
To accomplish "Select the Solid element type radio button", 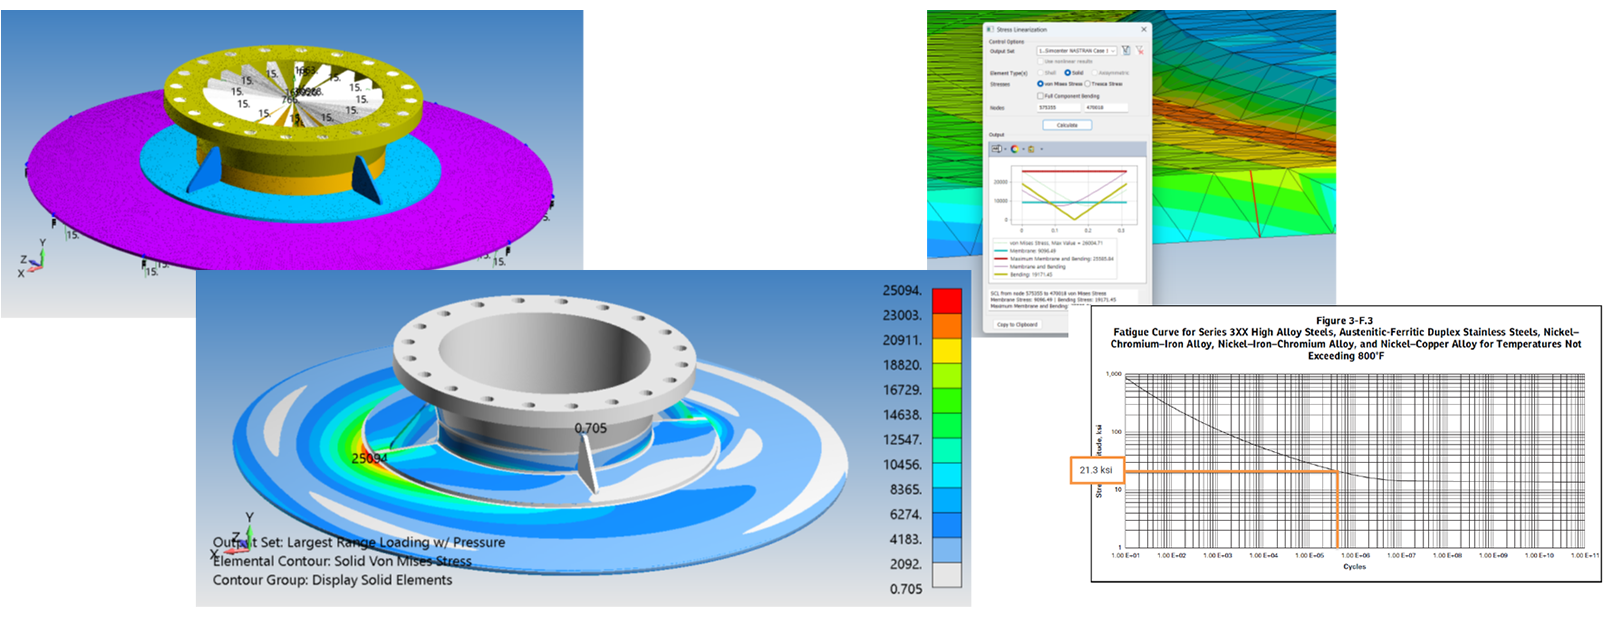I will tap(1067, 73).
